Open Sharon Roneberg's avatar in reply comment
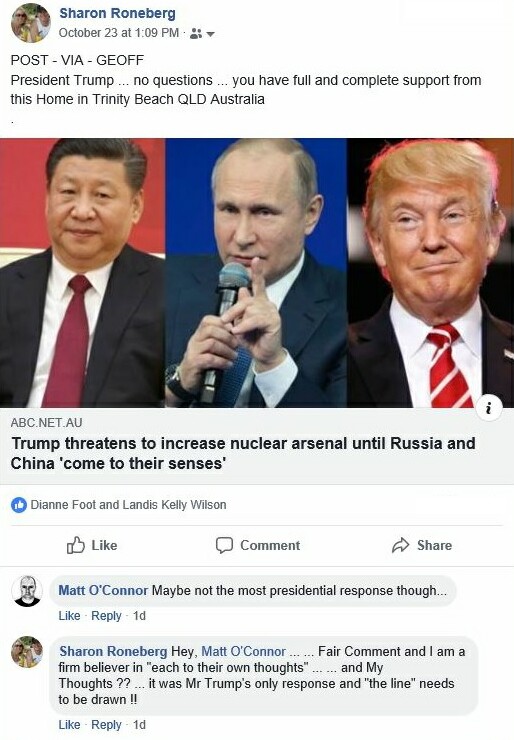514x740 pixels. 27,652
